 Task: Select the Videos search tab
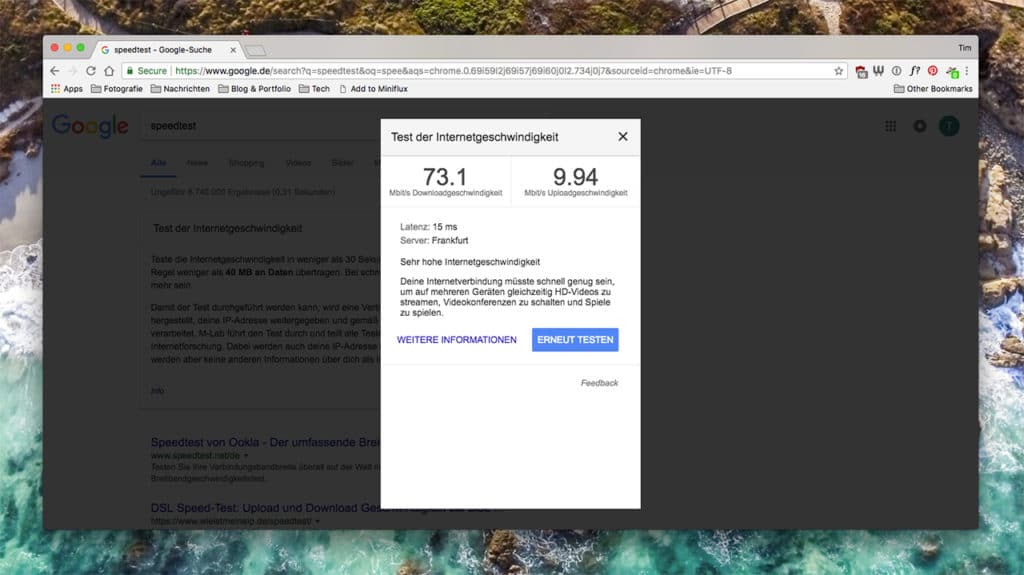[298, 163]
